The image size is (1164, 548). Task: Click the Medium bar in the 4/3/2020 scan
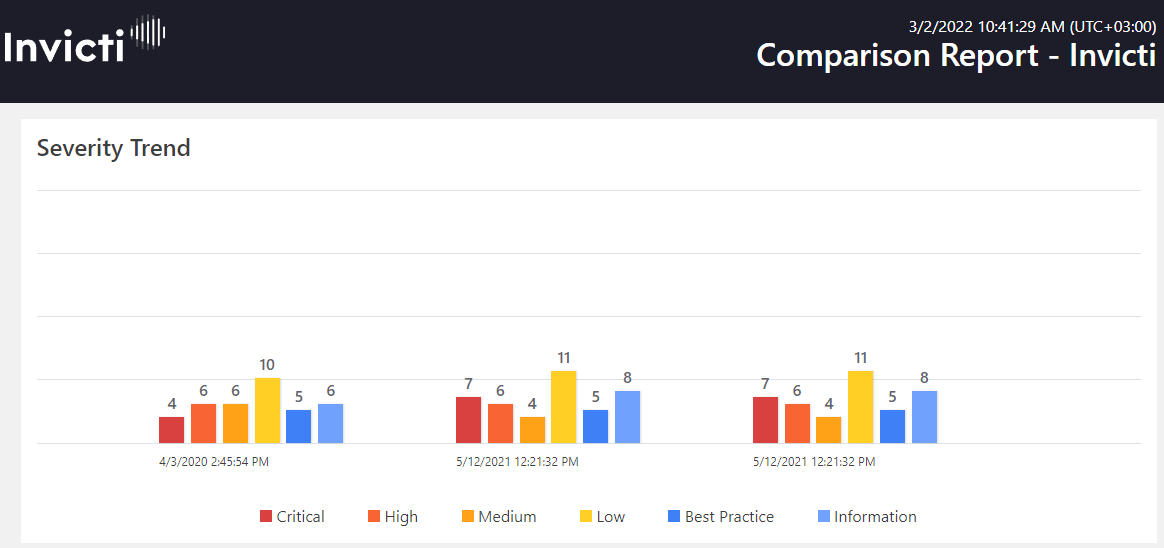[x=235, y=423]
